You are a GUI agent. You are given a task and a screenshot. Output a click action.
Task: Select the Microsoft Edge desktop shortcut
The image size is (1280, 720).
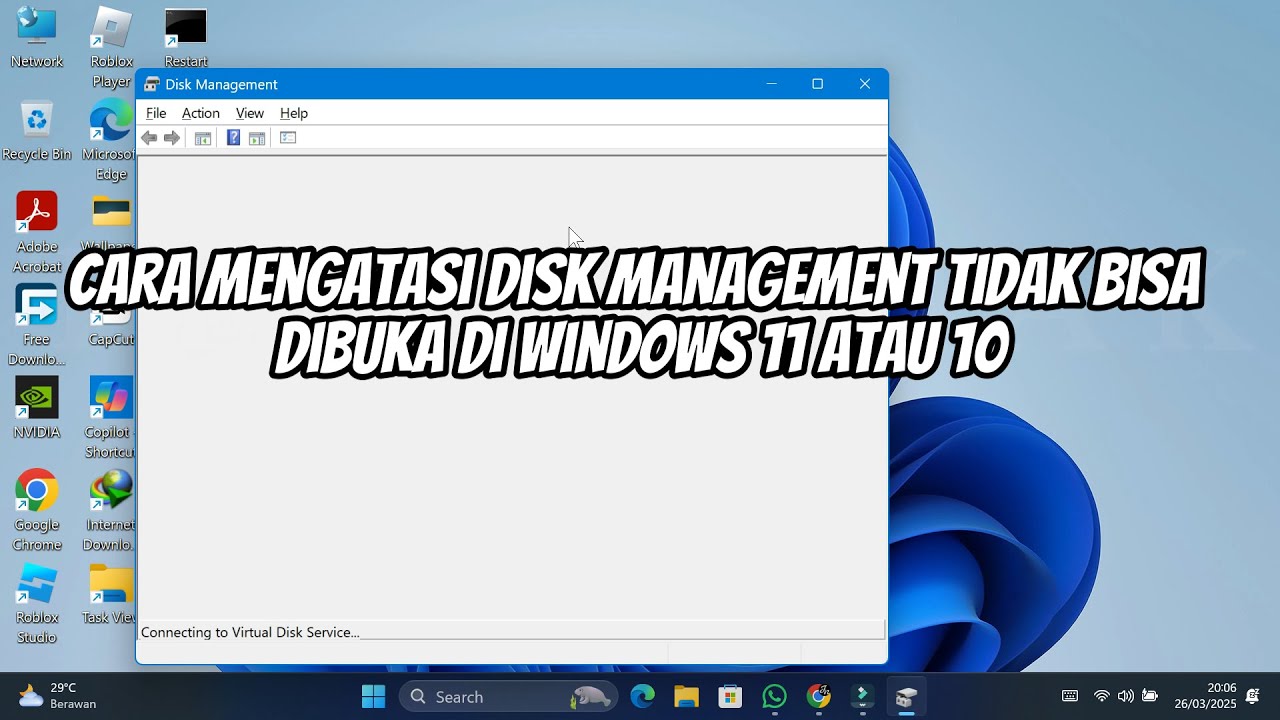110,141
